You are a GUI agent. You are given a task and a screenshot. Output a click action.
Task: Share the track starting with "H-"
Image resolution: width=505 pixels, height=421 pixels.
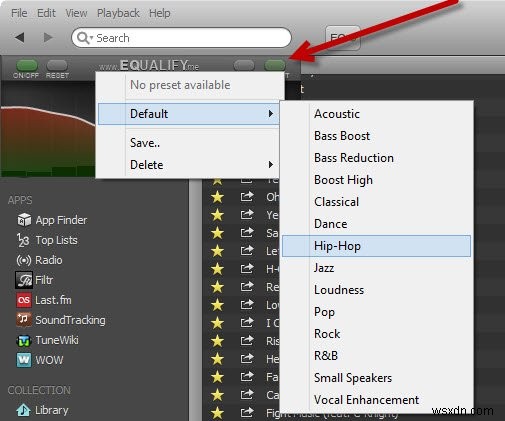click(247, 269)
